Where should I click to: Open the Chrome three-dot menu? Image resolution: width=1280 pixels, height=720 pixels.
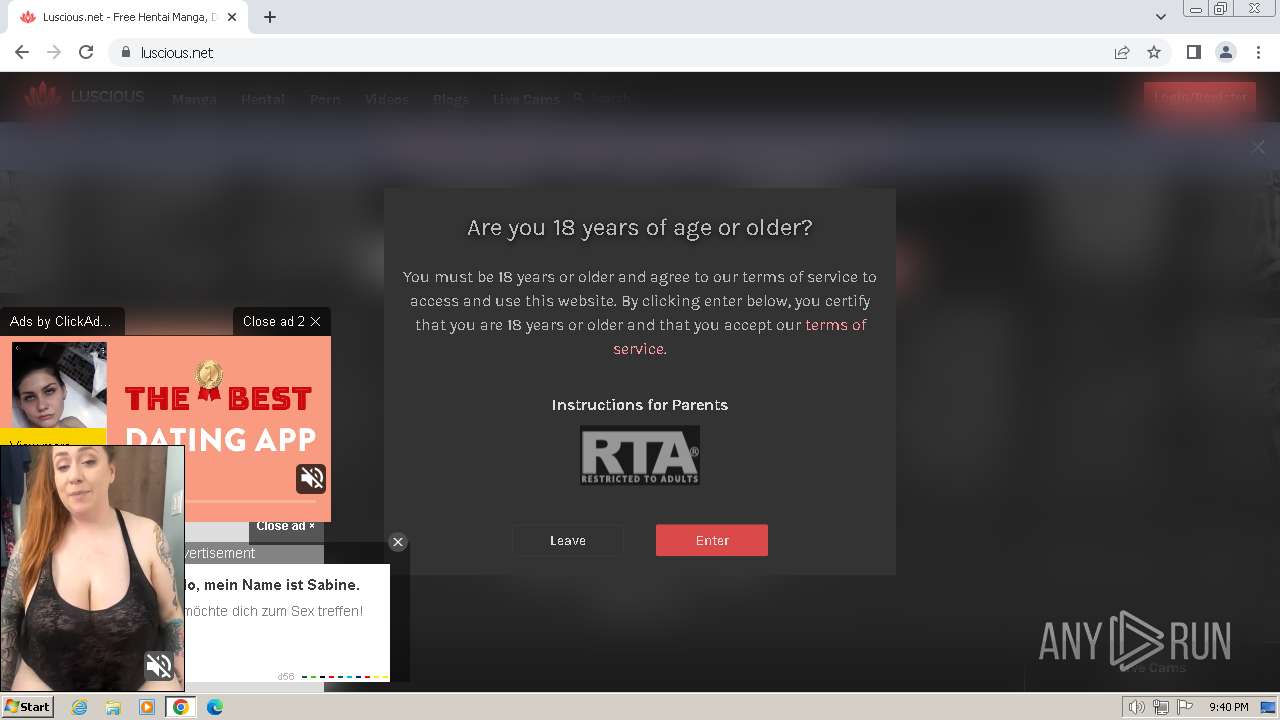pyautogui.click(x=1257, y=52)
